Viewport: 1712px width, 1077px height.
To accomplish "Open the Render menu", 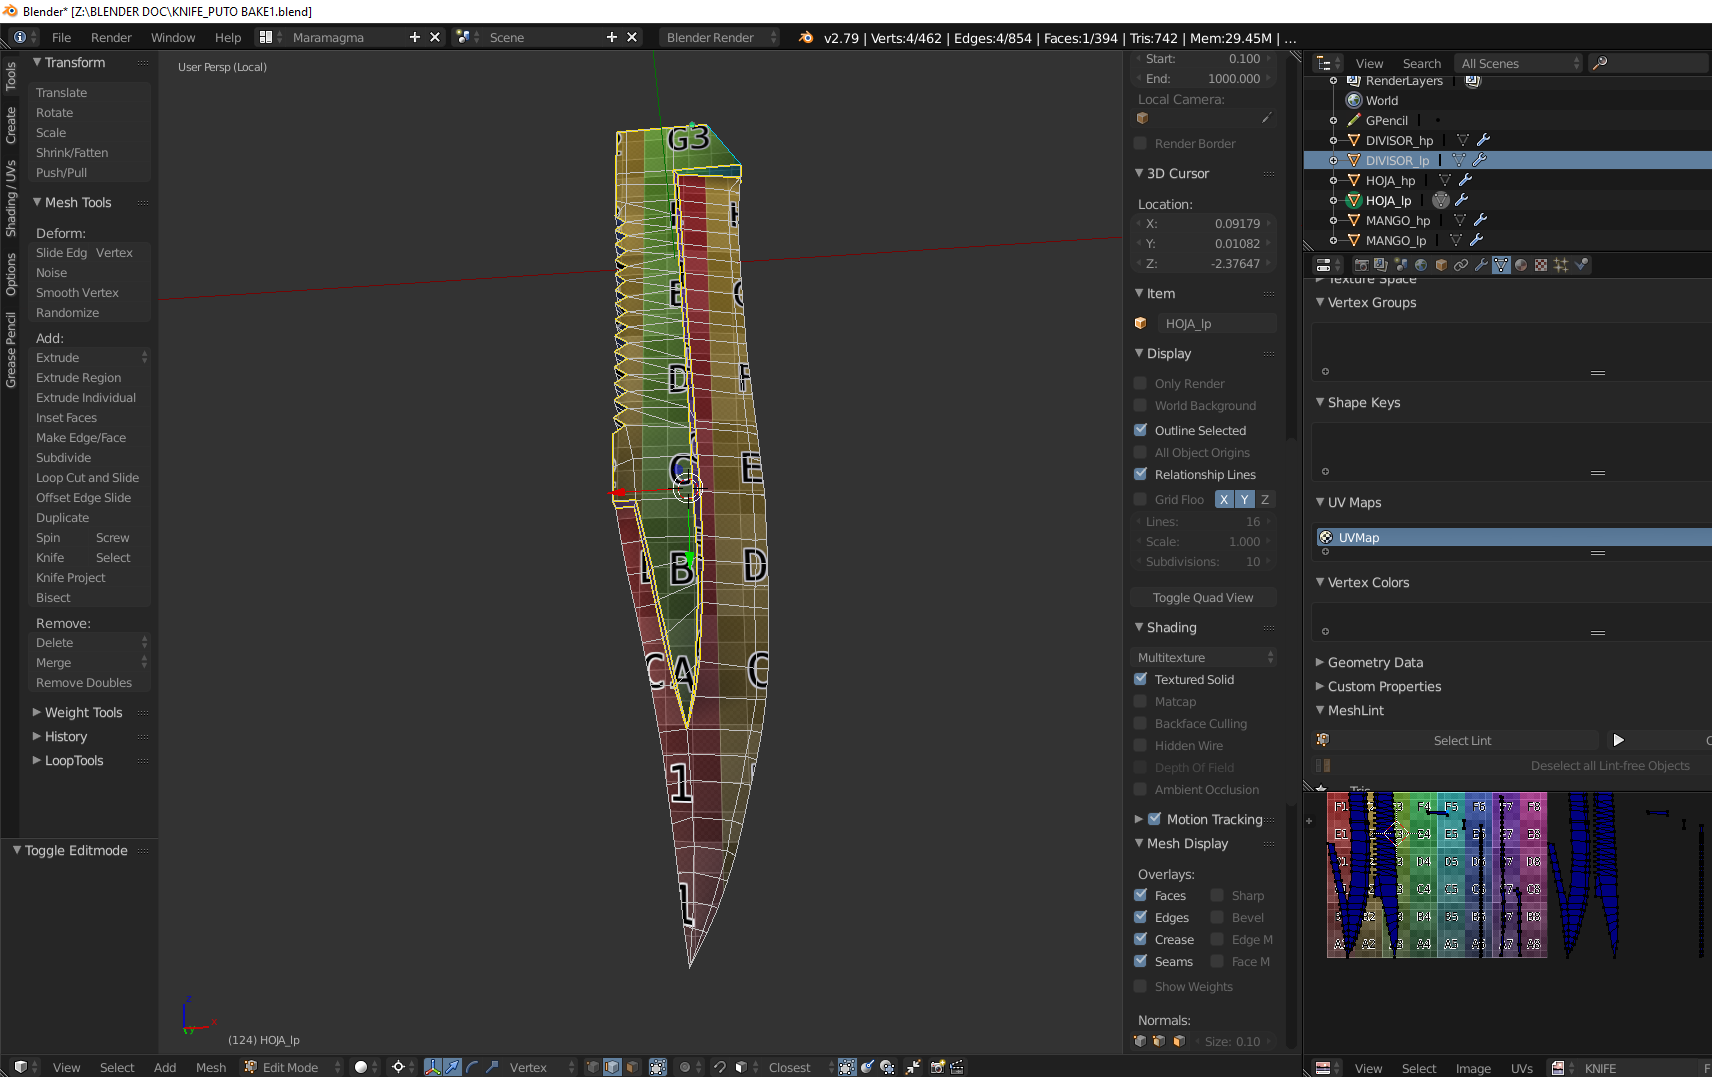I will pos(111,37).
